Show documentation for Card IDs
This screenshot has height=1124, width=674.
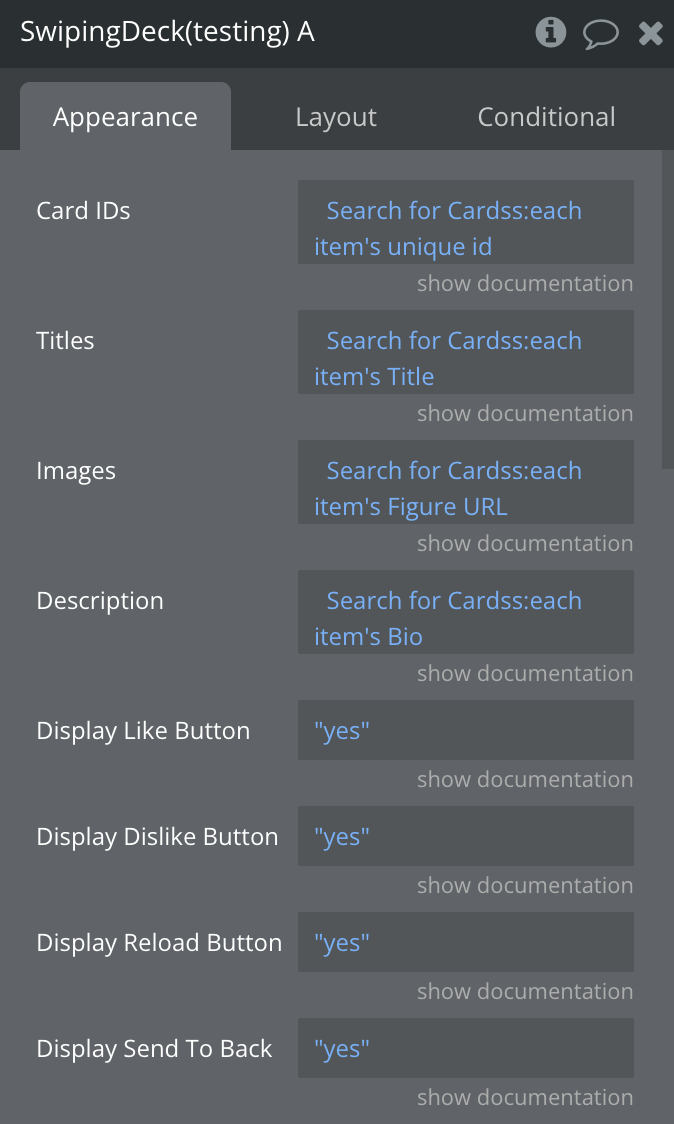pyautogui.click(x=524, y=284)
